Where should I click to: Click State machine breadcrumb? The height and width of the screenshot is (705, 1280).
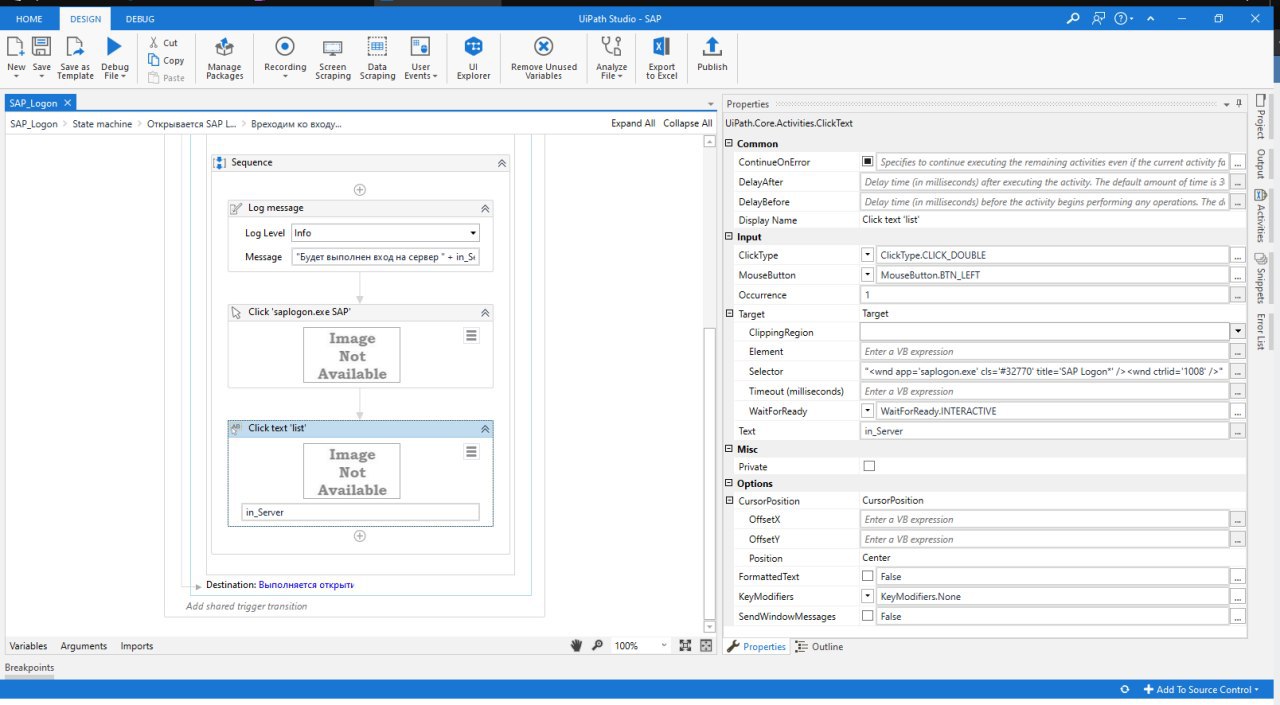click(102, 124)
